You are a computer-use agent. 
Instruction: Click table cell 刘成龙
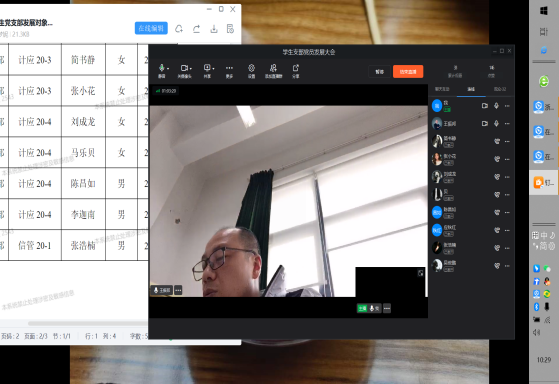click(83, 122)
